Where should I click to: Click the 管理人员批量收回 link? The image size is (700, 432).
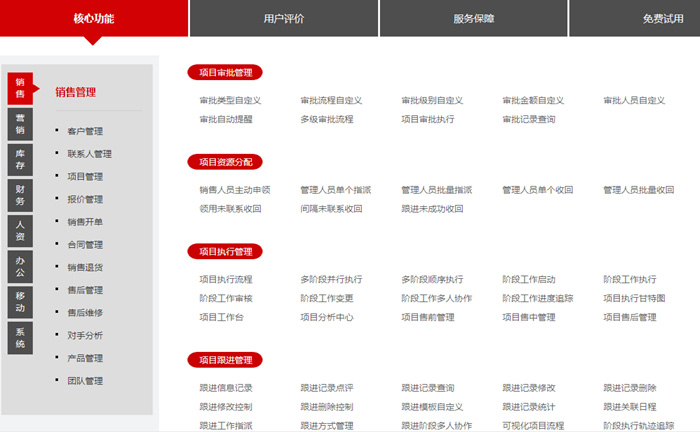(x=638, y=190)
